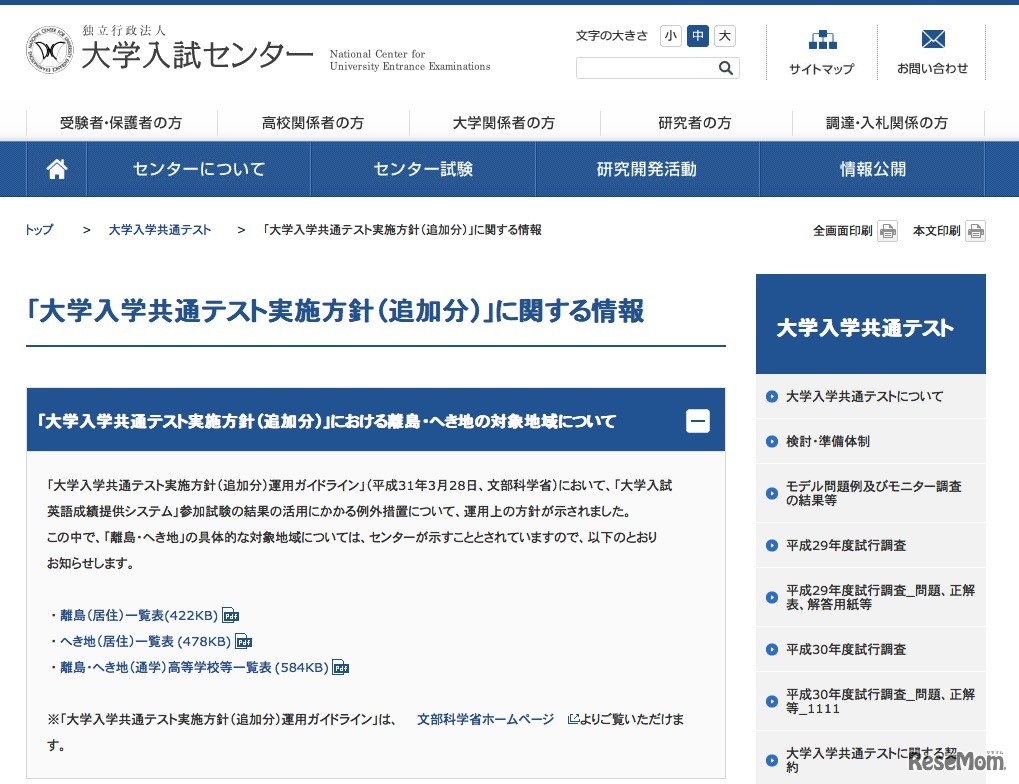
Task: Select 研究者の方 tab
Action: (695, 122)
